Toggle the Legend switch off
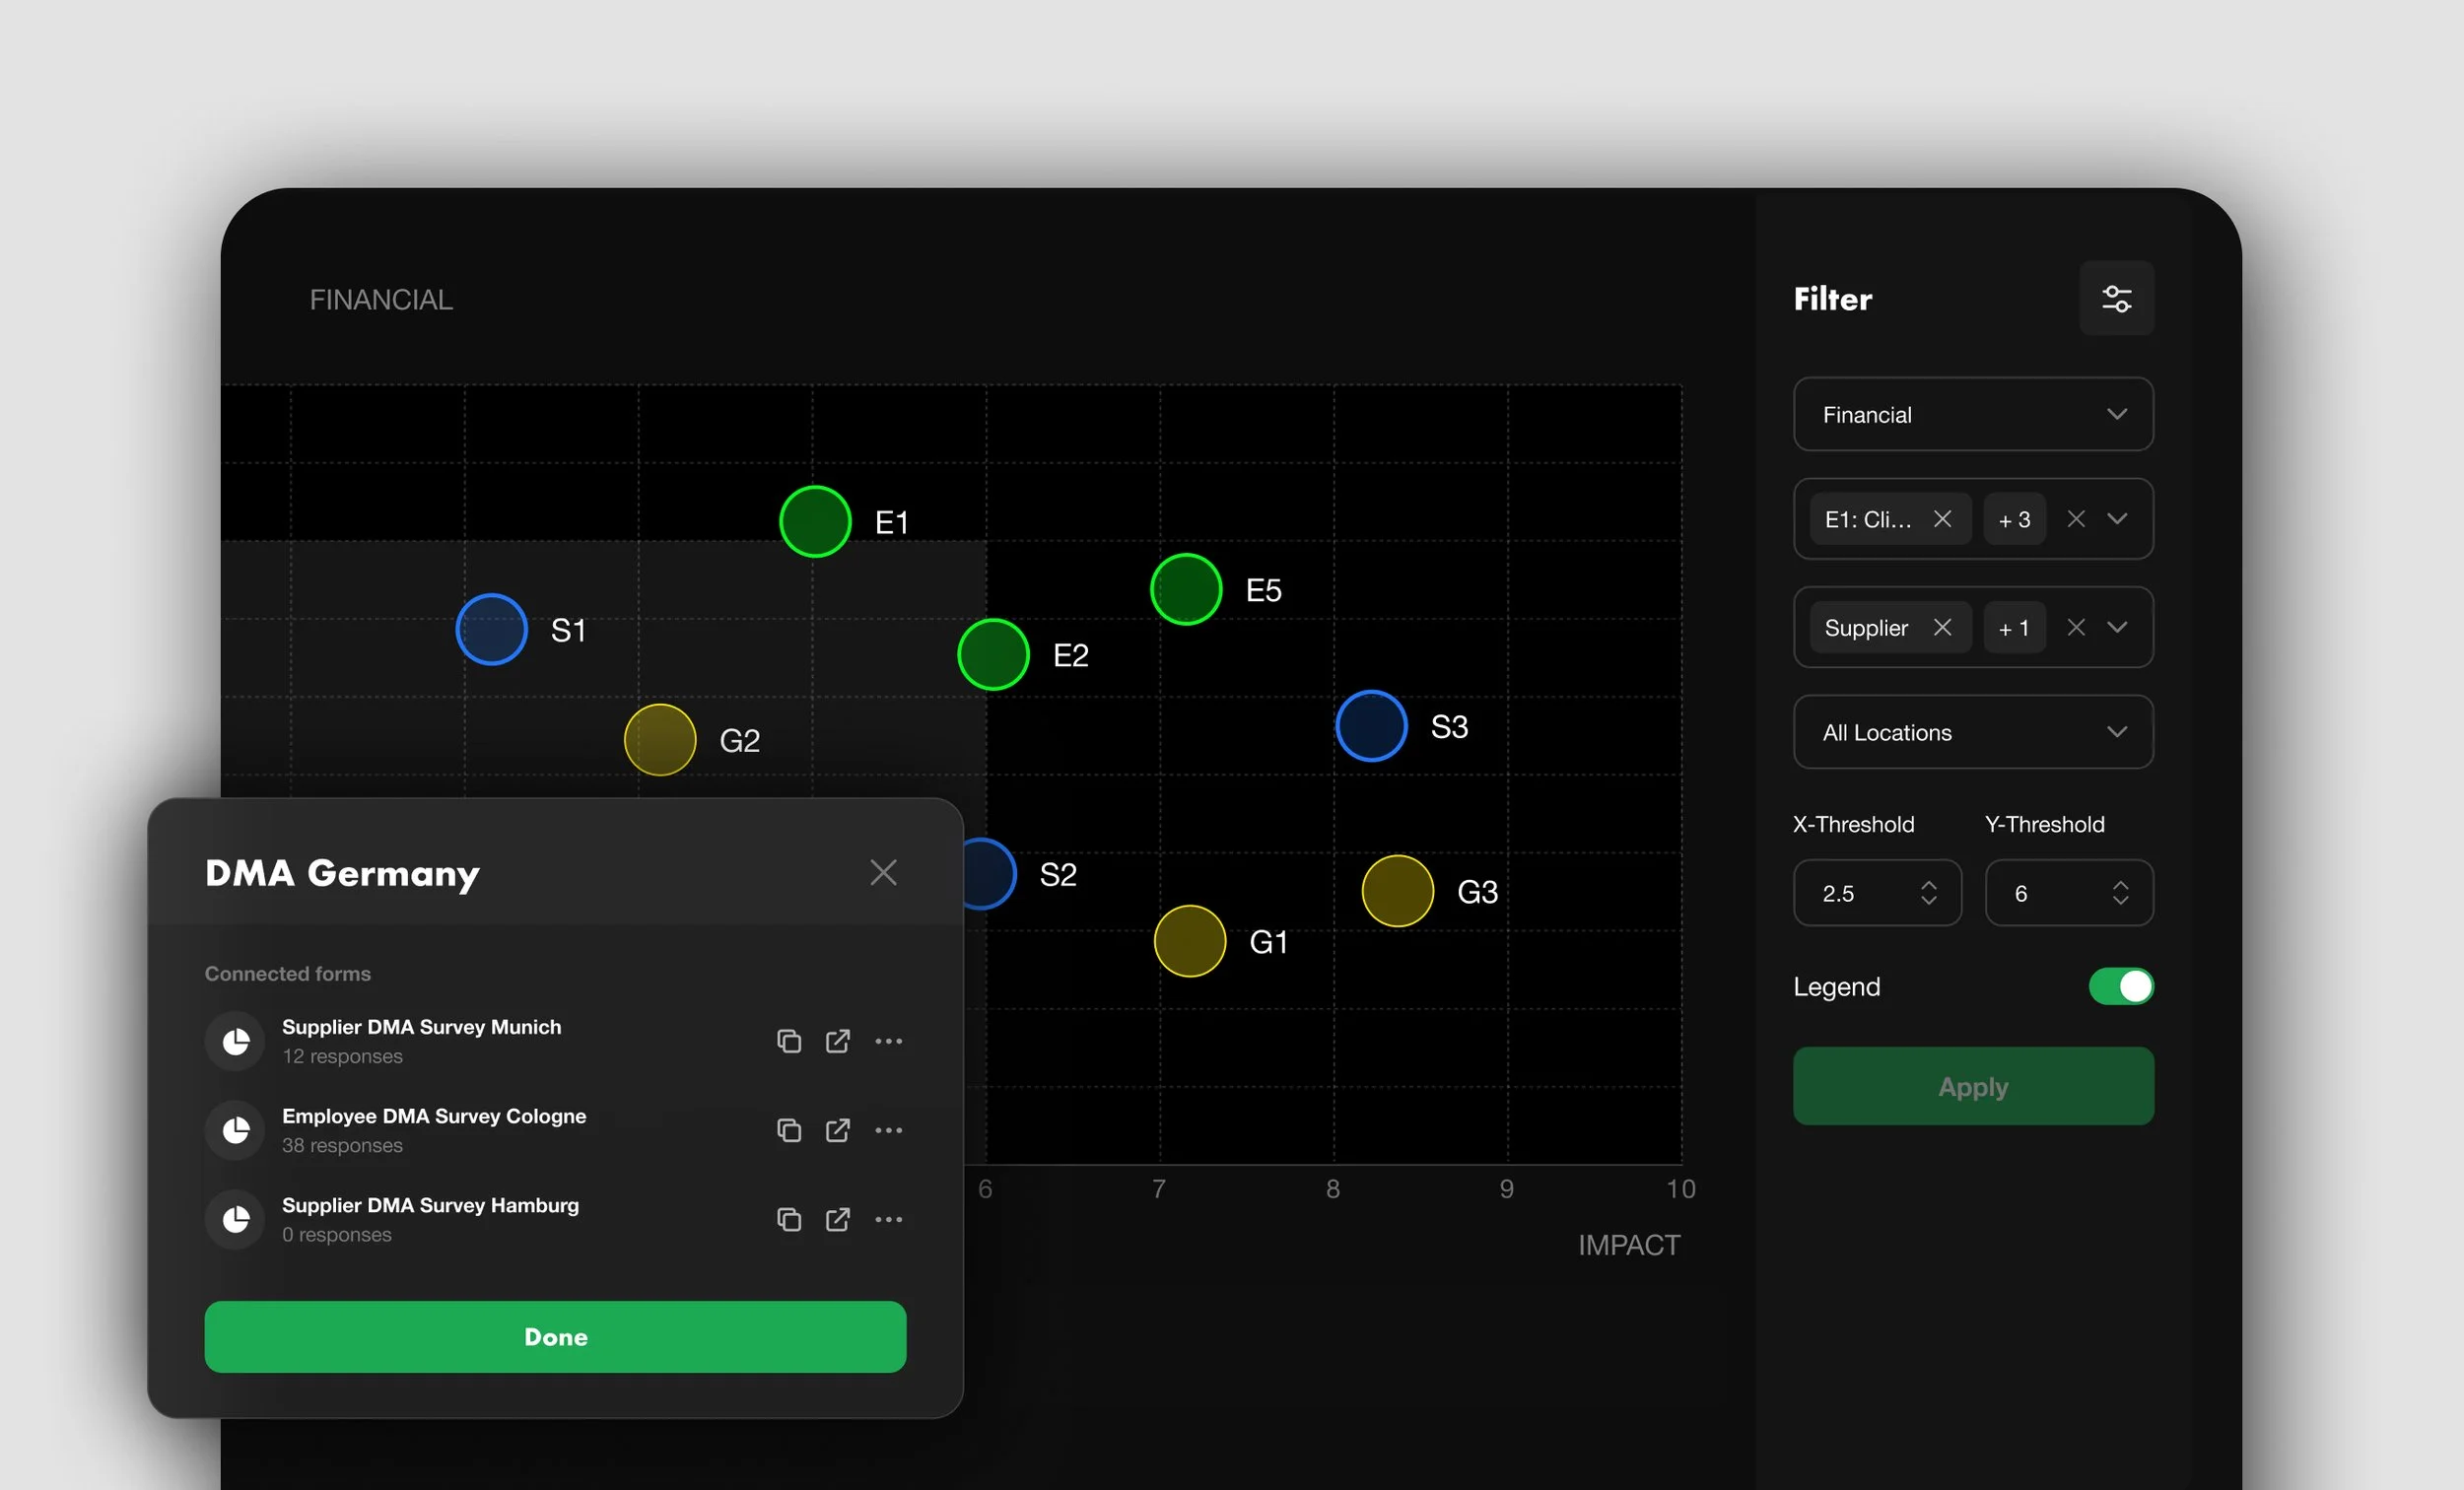Screen dimensions: 2464x1490 (x=2120, y=986)
